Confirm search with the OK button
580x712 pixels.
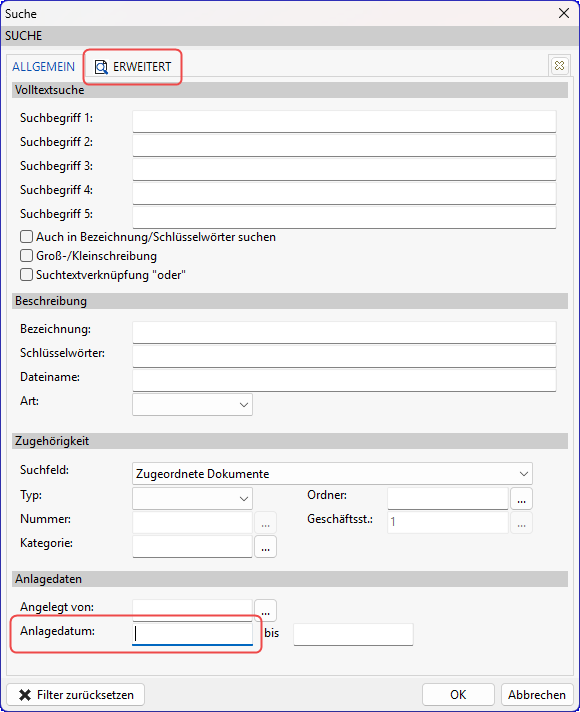click(x=458, y=695)
